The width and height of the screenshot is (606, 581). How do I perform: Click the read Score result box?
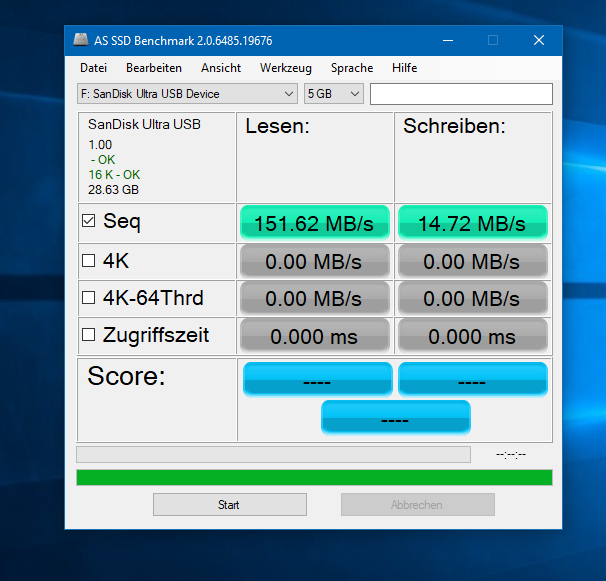318,380
